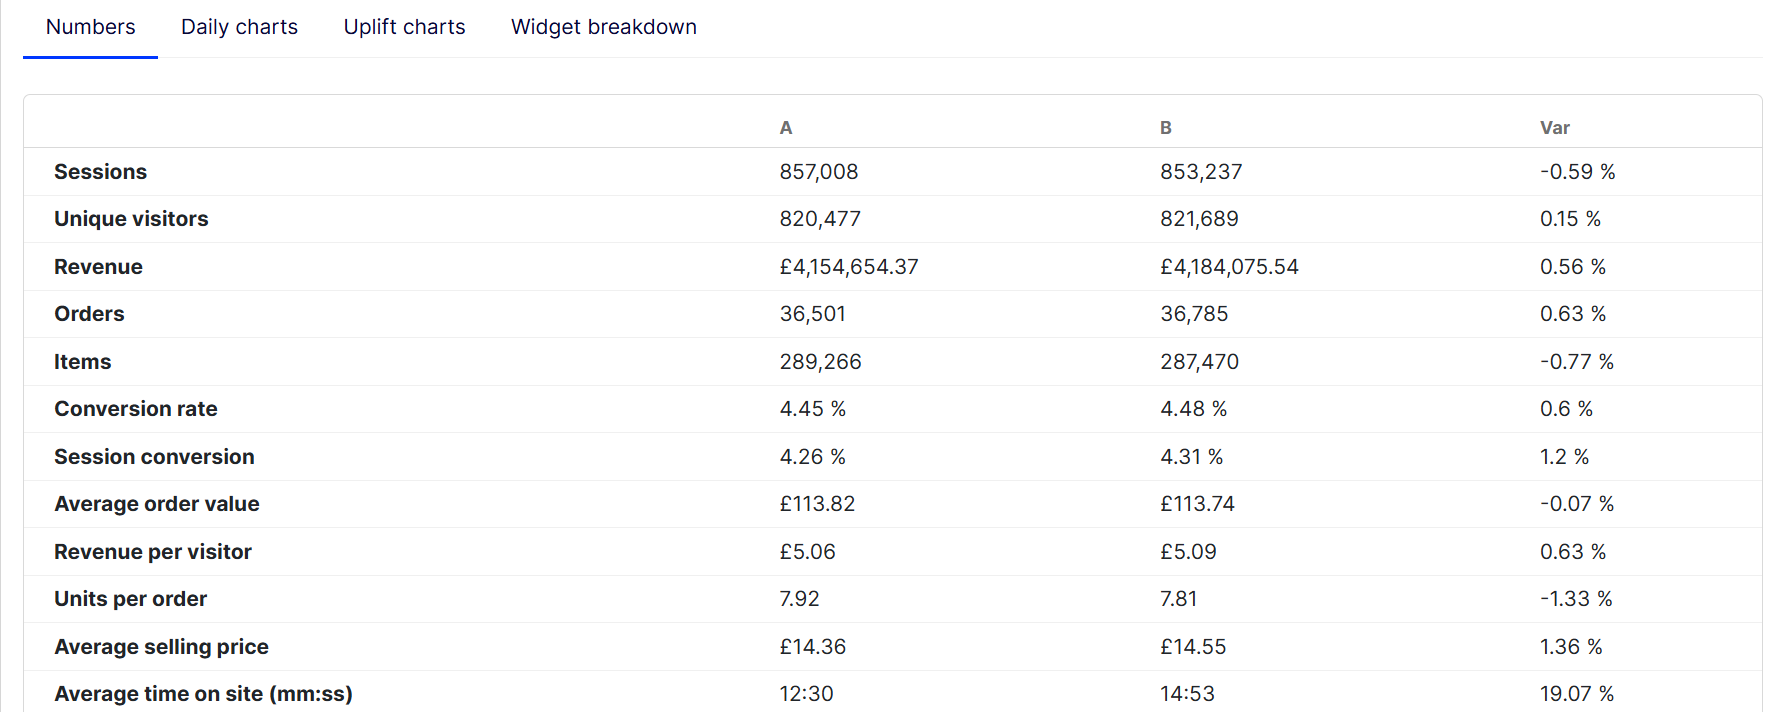The height and width of the screenshot is (712, 1783).
Task: Click the Average order value label
Action: [x=156, y=504]
